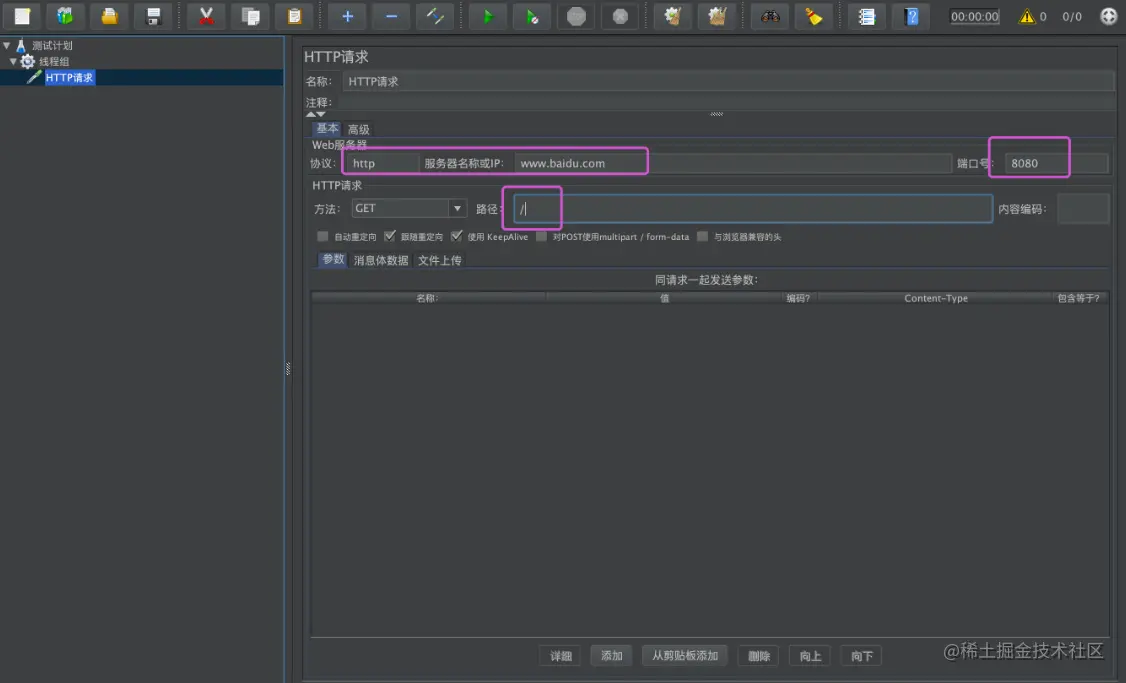Click the 名称 field containing HTTP请求
Screen dimensions: 1126x683
click(728, 81)
